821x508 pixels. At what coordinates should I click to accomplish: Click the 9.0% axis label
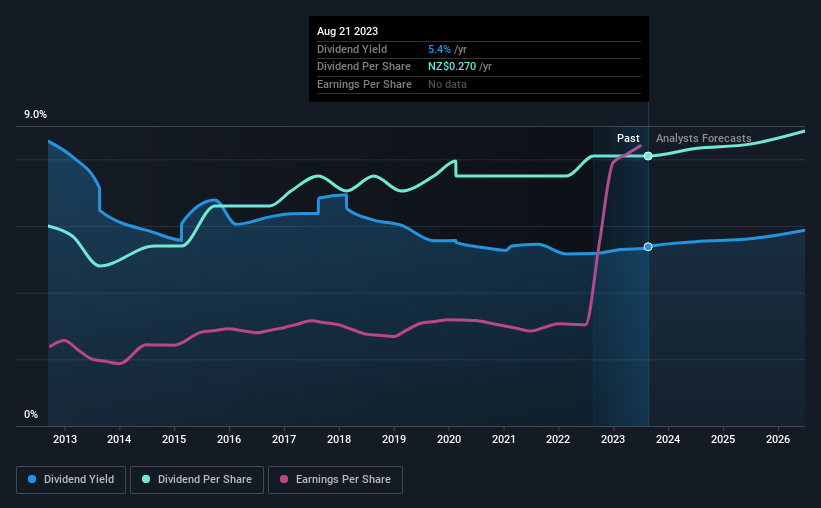coord(35,115)
